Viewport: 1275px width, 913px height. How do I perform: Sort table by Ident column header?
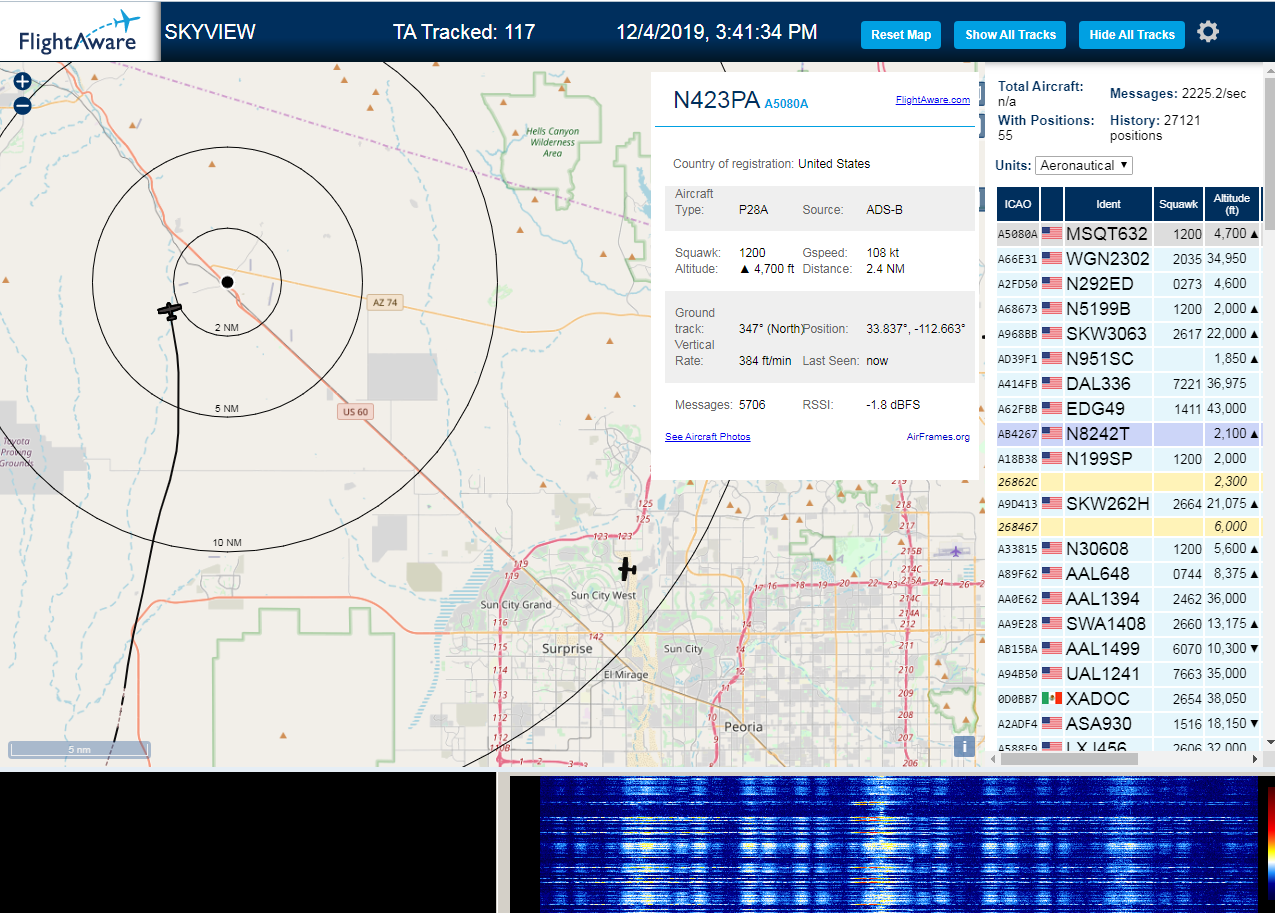click(1108, 204)
